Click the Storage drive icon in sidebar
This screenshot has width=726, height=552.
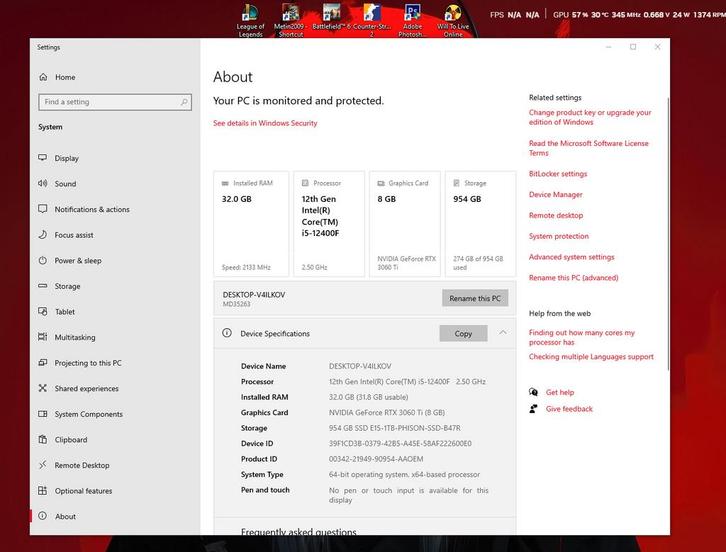click(x=43, y=286)
